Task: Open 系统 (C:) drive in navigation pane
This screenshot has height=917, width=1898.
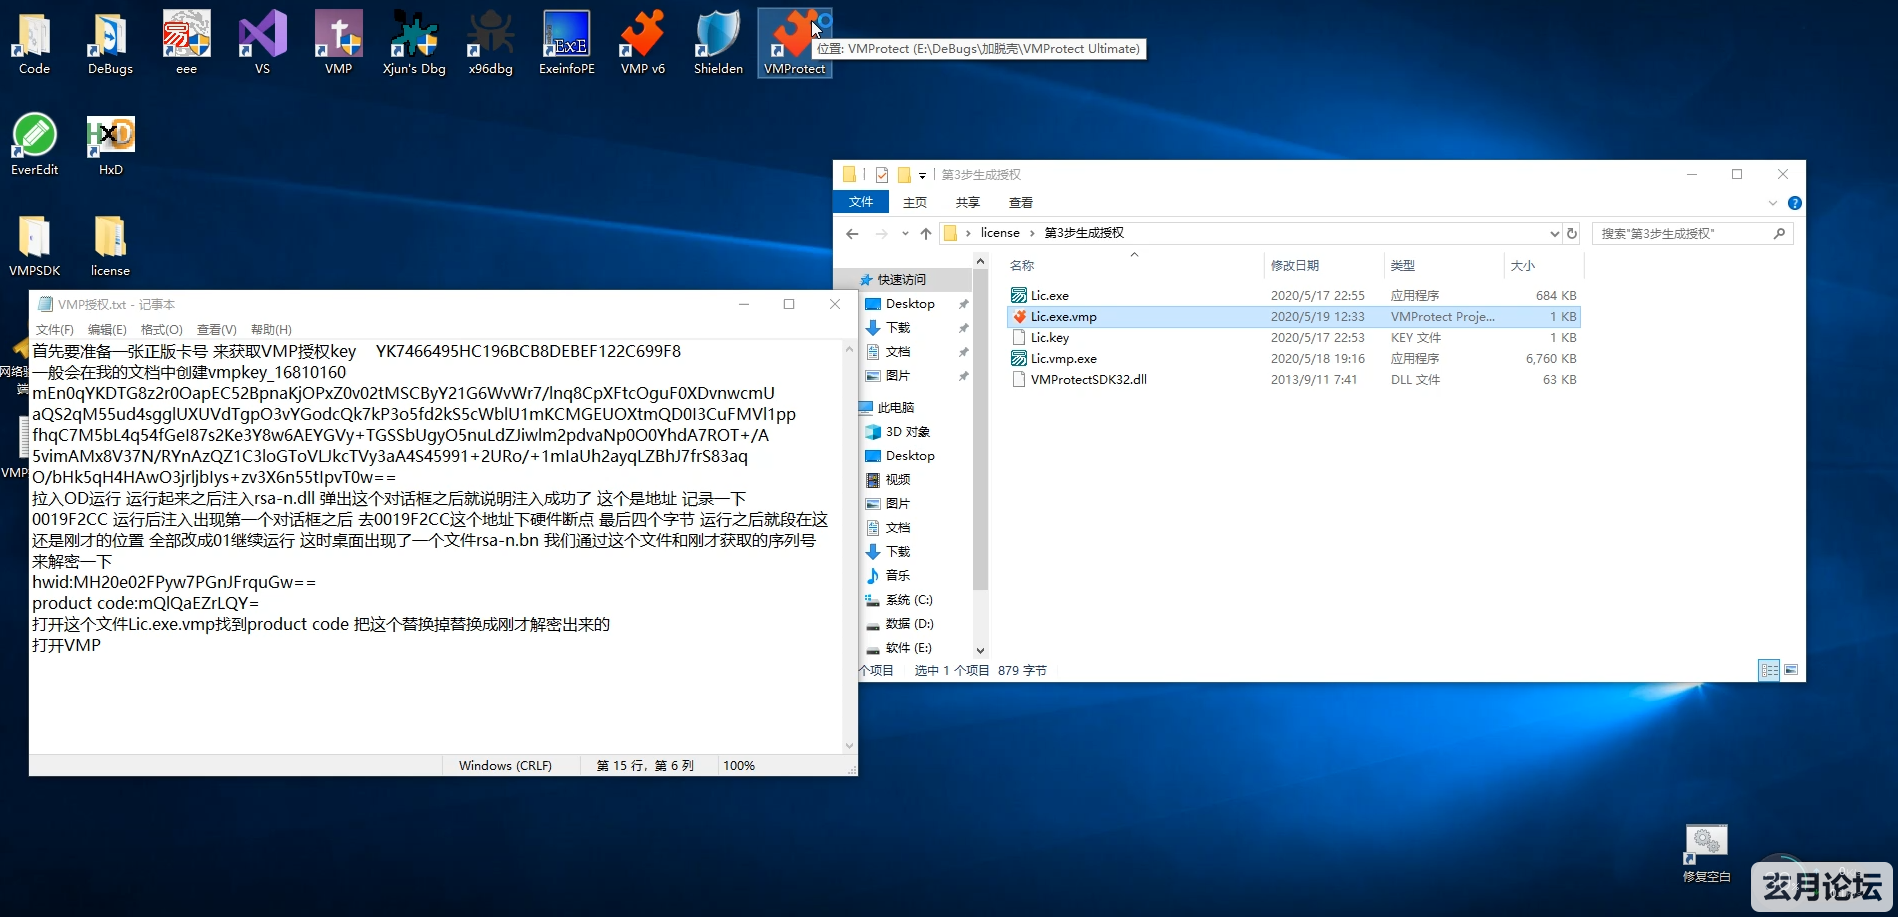Action: click(909, 599)
